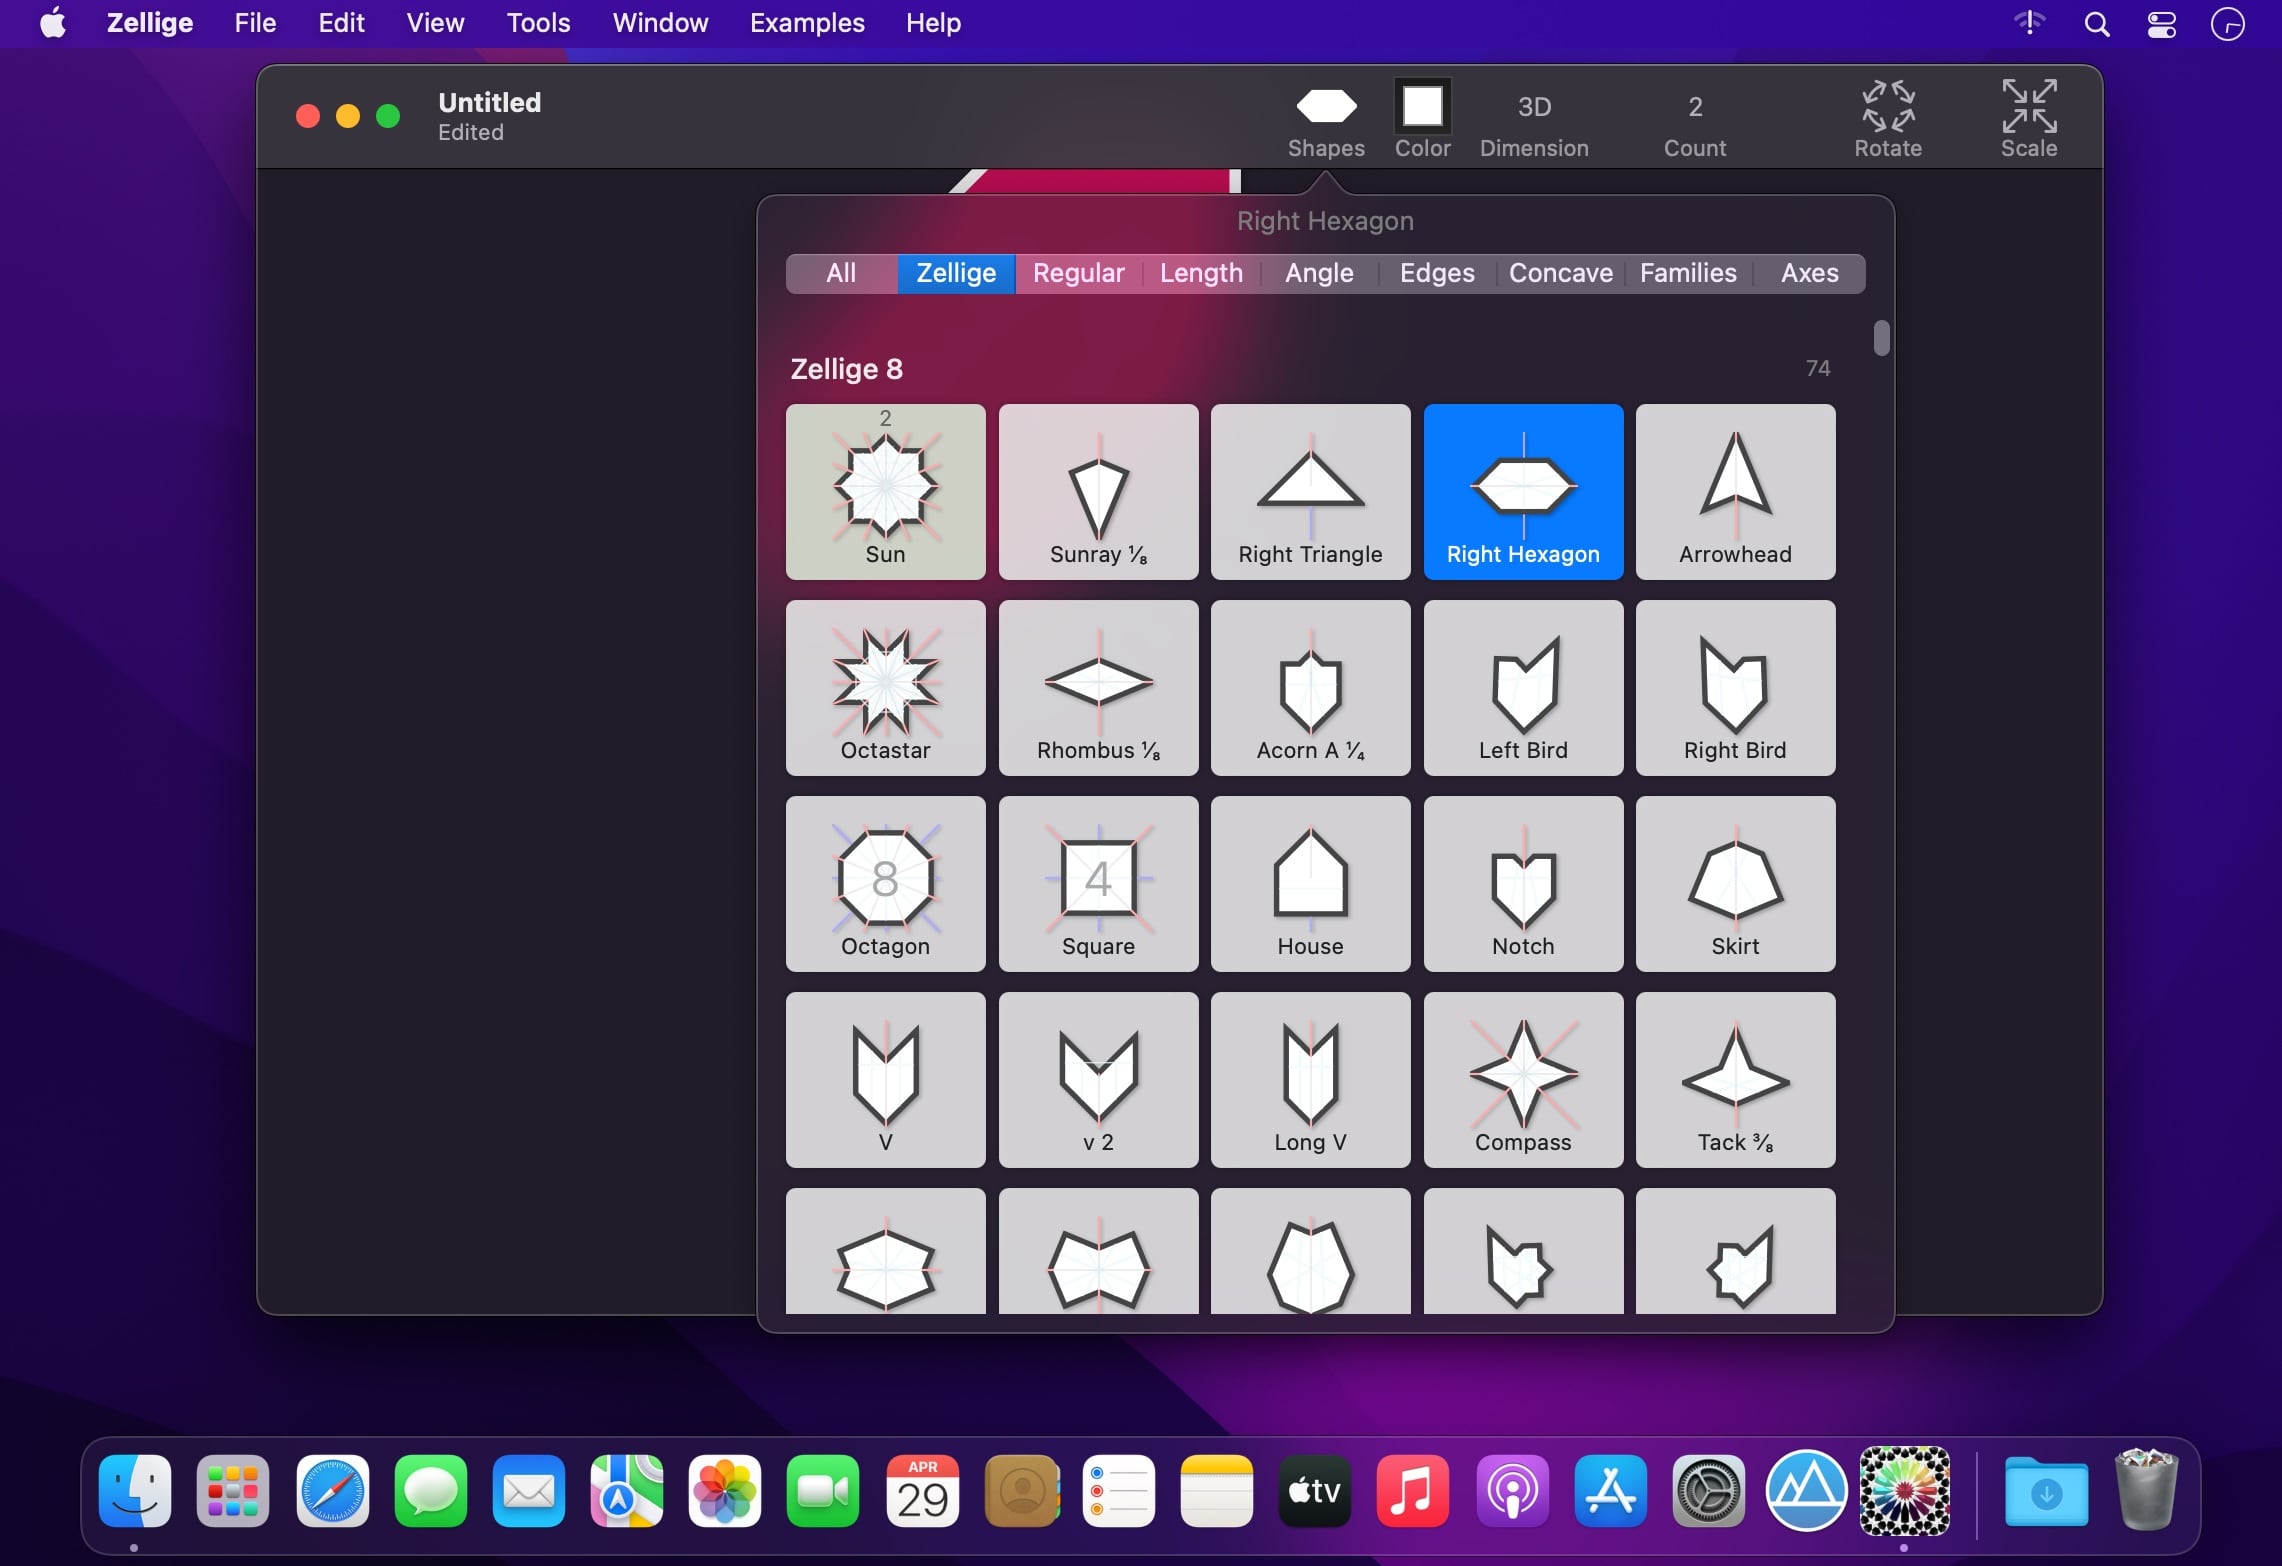Viewport: 2282px width, 1566px height.
Task: Switch to the Regular filter tab
Action: click(x=1078, y=273)
